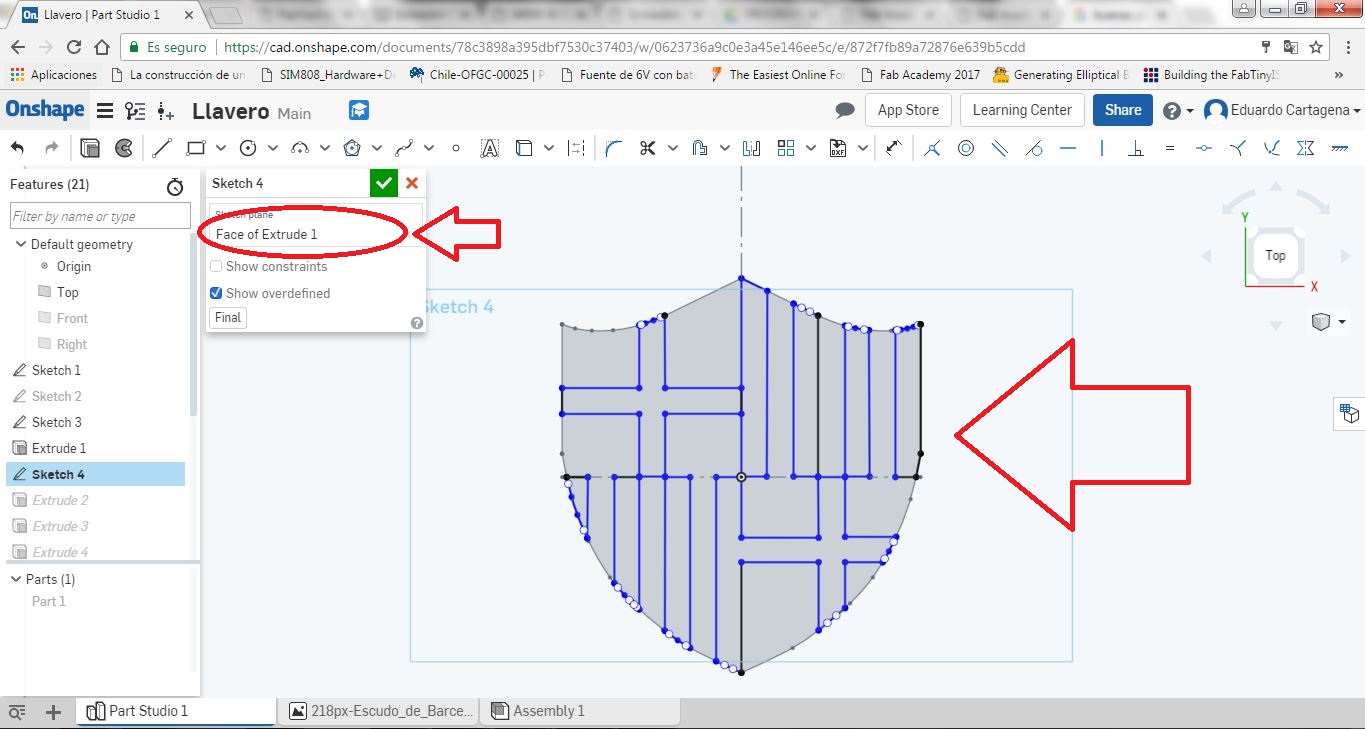The width and height of the screenshot is (1365, 729).
Task: Click the Undo arrow in sketch toolbar
Action: (x=17, y=148)
